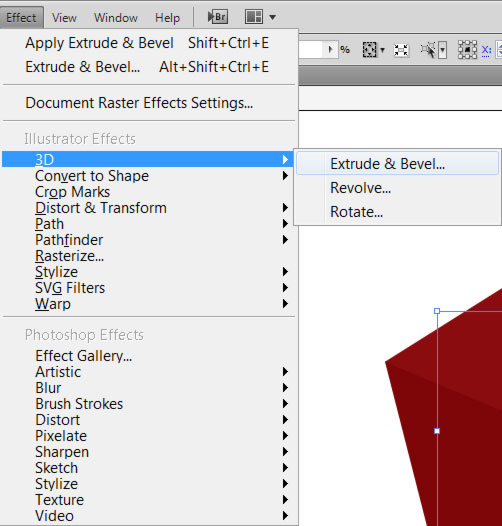Open dropdown next to isolate object icon
Image resolution: width=502 pixels, height=526 pixels.
[x=443, y=50]
